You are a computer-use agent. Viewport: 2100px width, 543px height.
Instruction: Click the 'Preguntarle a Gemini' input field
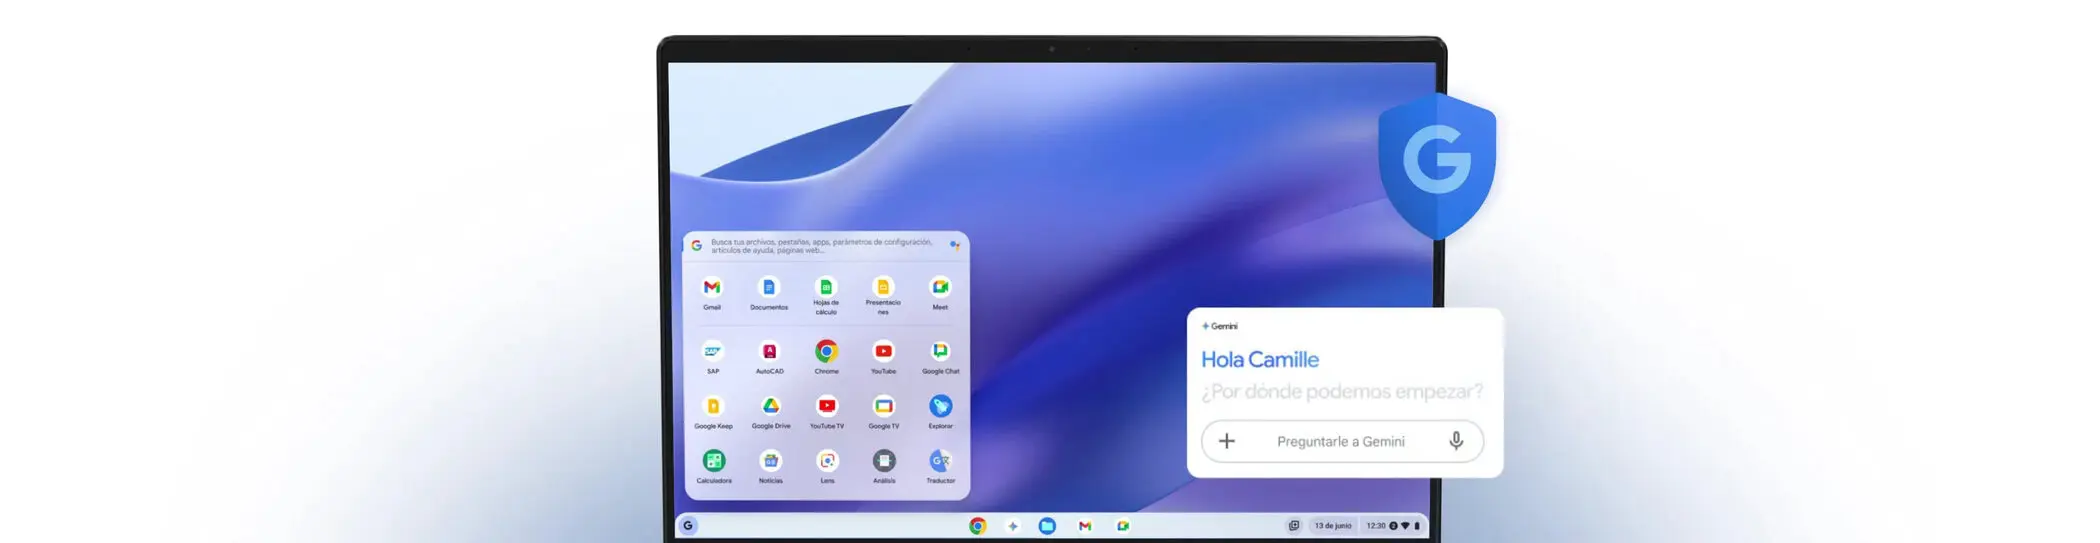[1342, 441]
